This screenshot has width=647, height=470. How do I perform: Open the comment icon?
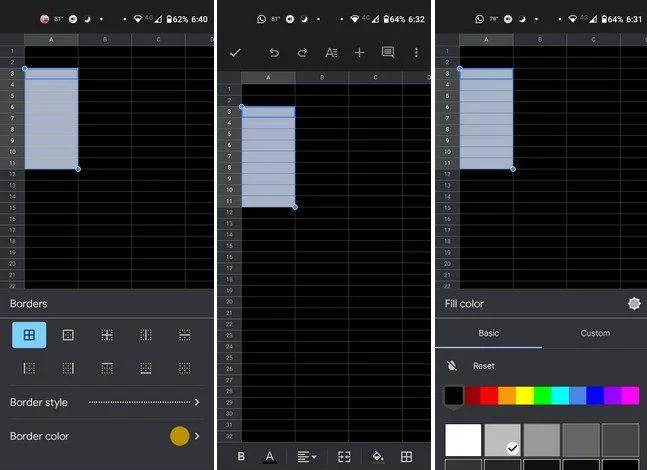(388, 53)
